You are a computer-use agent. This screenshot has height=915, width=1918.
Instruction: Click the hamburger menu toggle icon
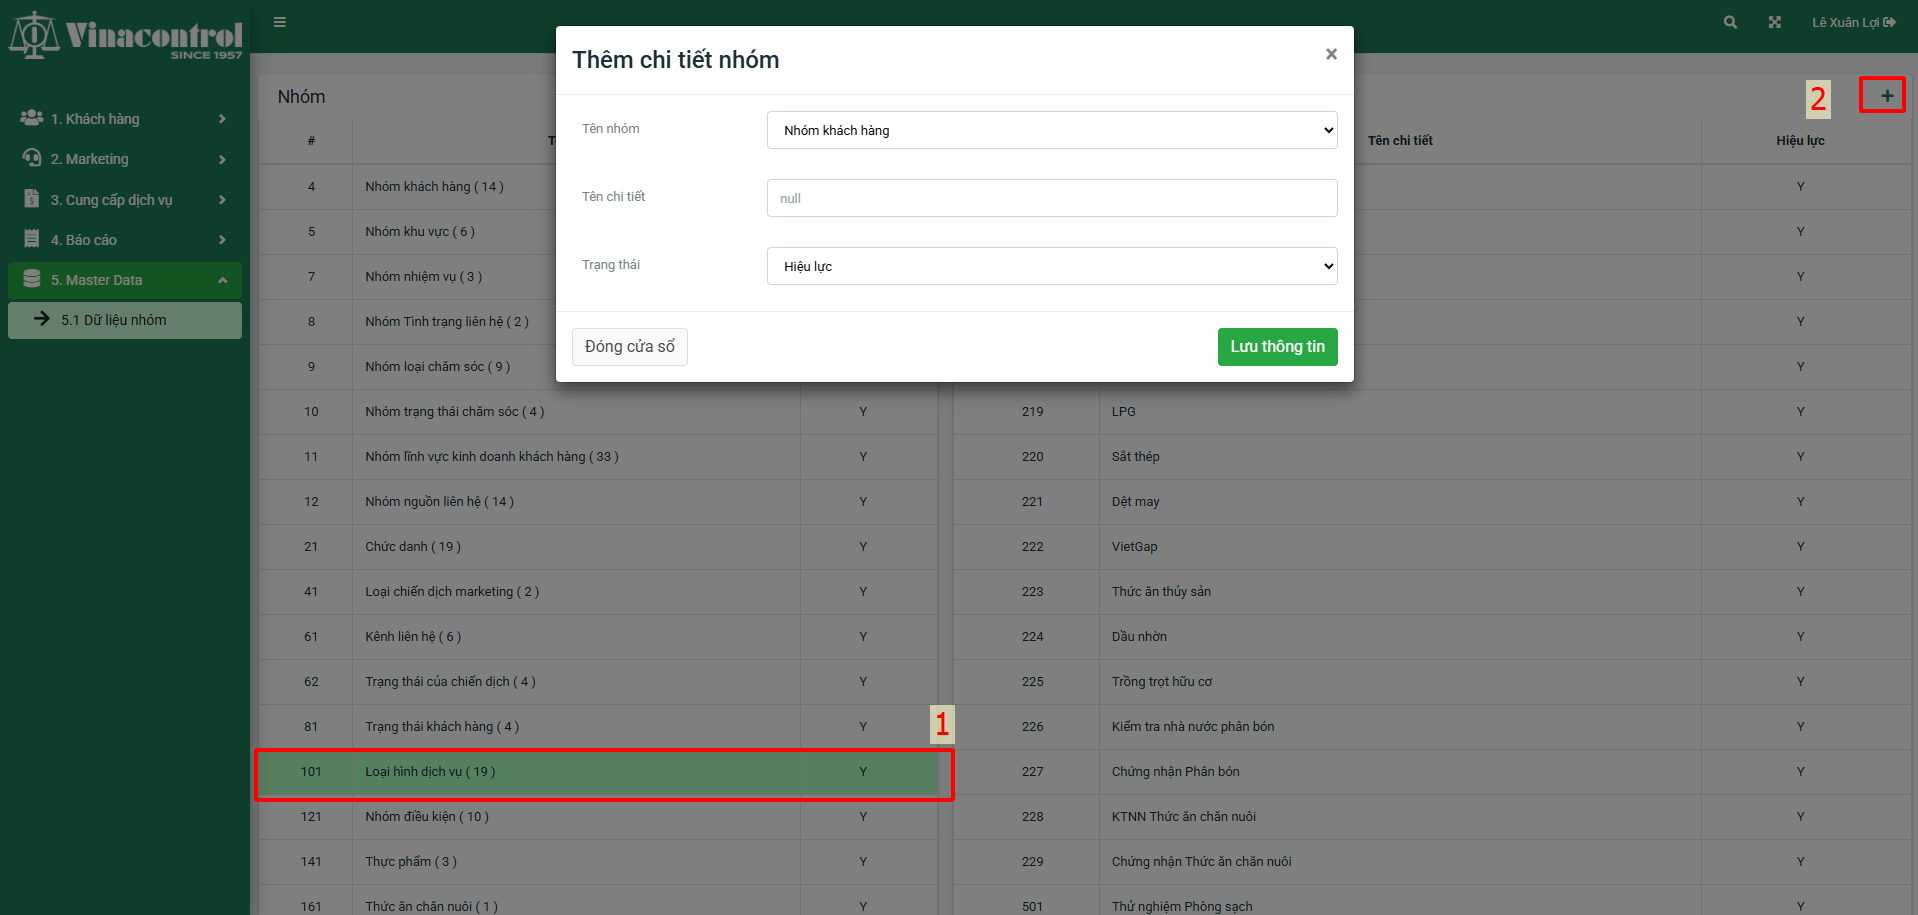click(x=280, y=22)
